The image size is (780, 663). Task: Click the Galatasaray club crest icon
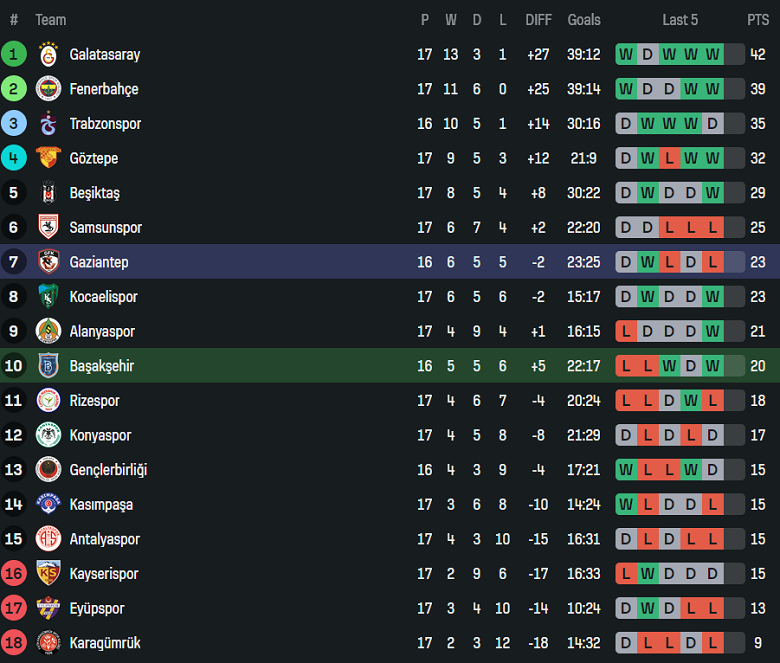(x=48, y=55)
